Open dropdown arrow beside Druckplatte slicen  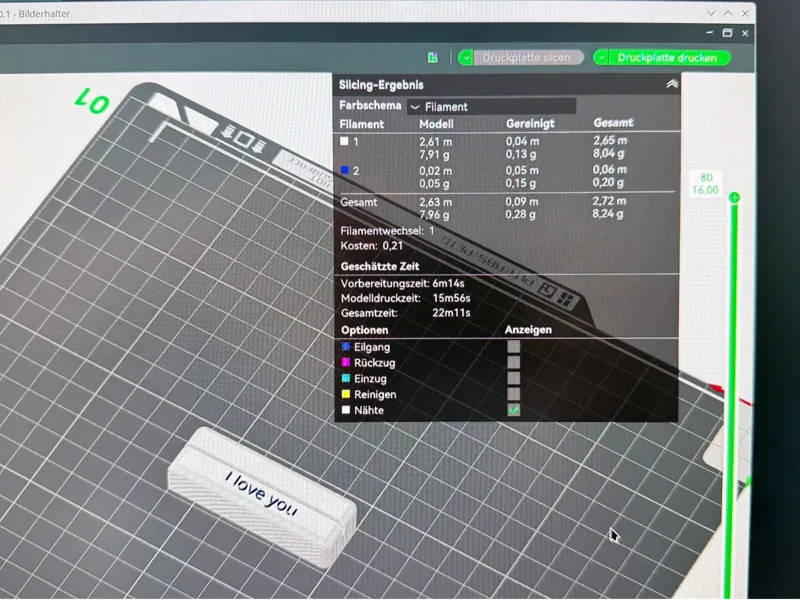click(466, 58)
